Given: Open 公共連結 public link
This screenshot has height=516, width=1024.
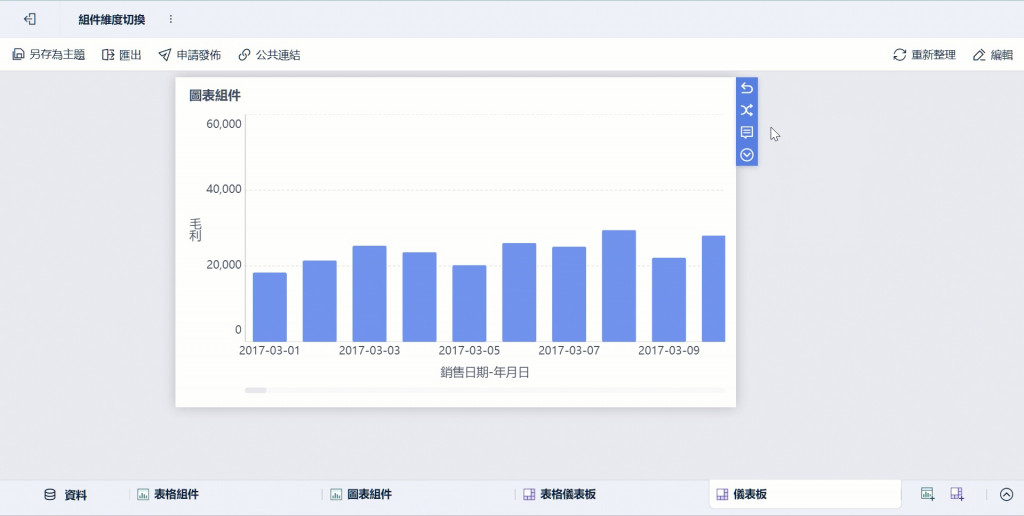Looking at the screenshot, I should point(269,55).
